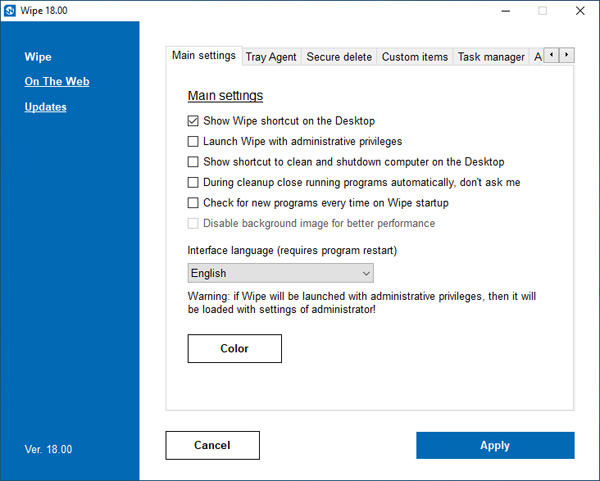Open the Interface language dropdown
600x481 pixels.
[280, 273]
